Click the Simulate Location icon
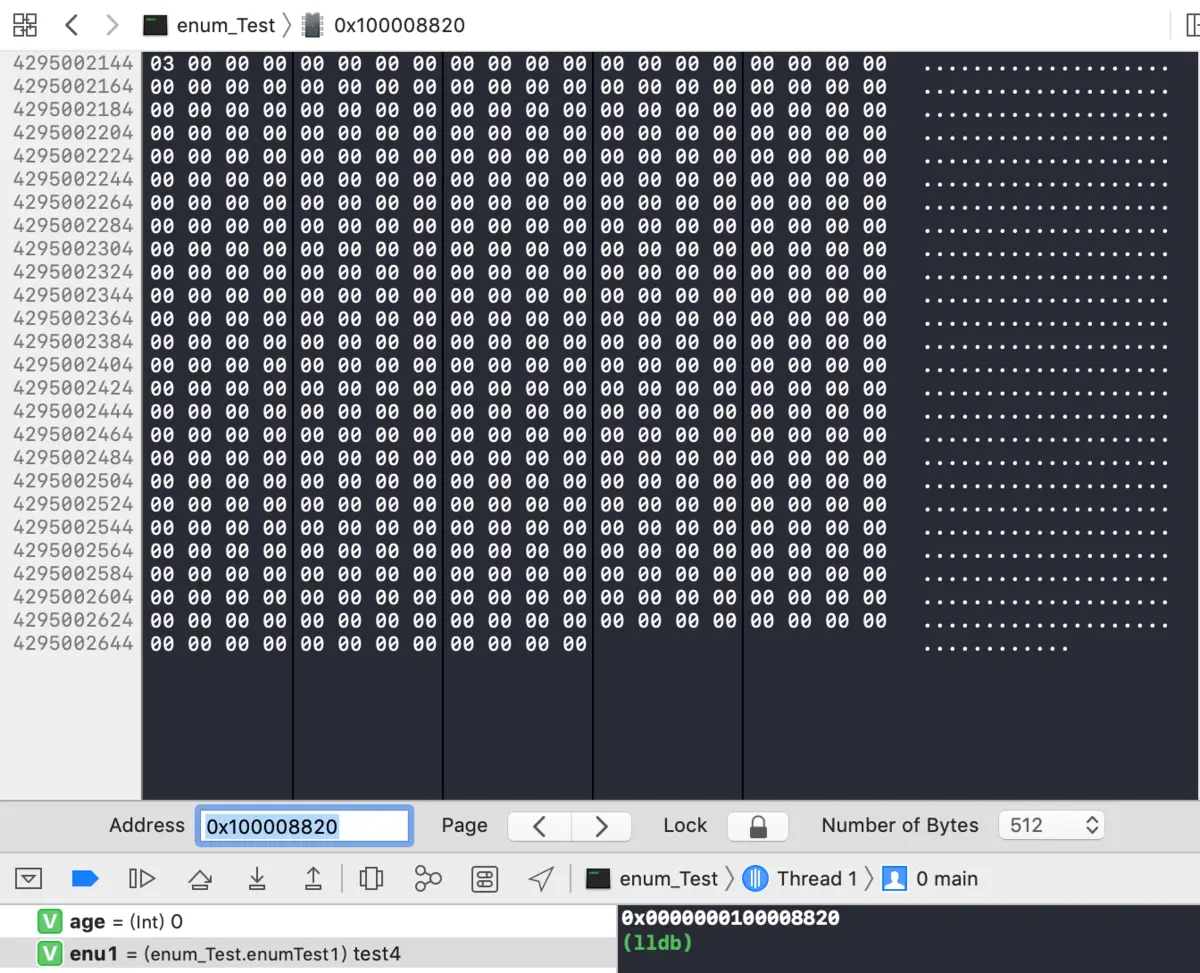The width and height of the screenshot is (1200, 973). [x=540, y=878]
